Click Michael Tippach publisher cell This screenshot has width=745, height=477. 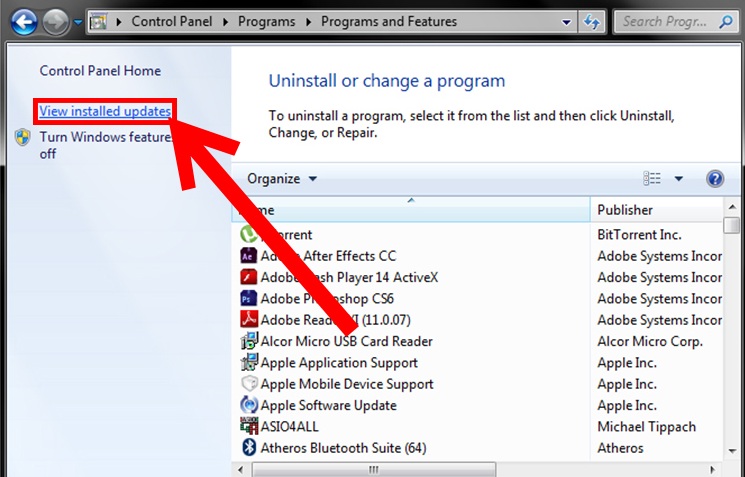click(646, 427)
